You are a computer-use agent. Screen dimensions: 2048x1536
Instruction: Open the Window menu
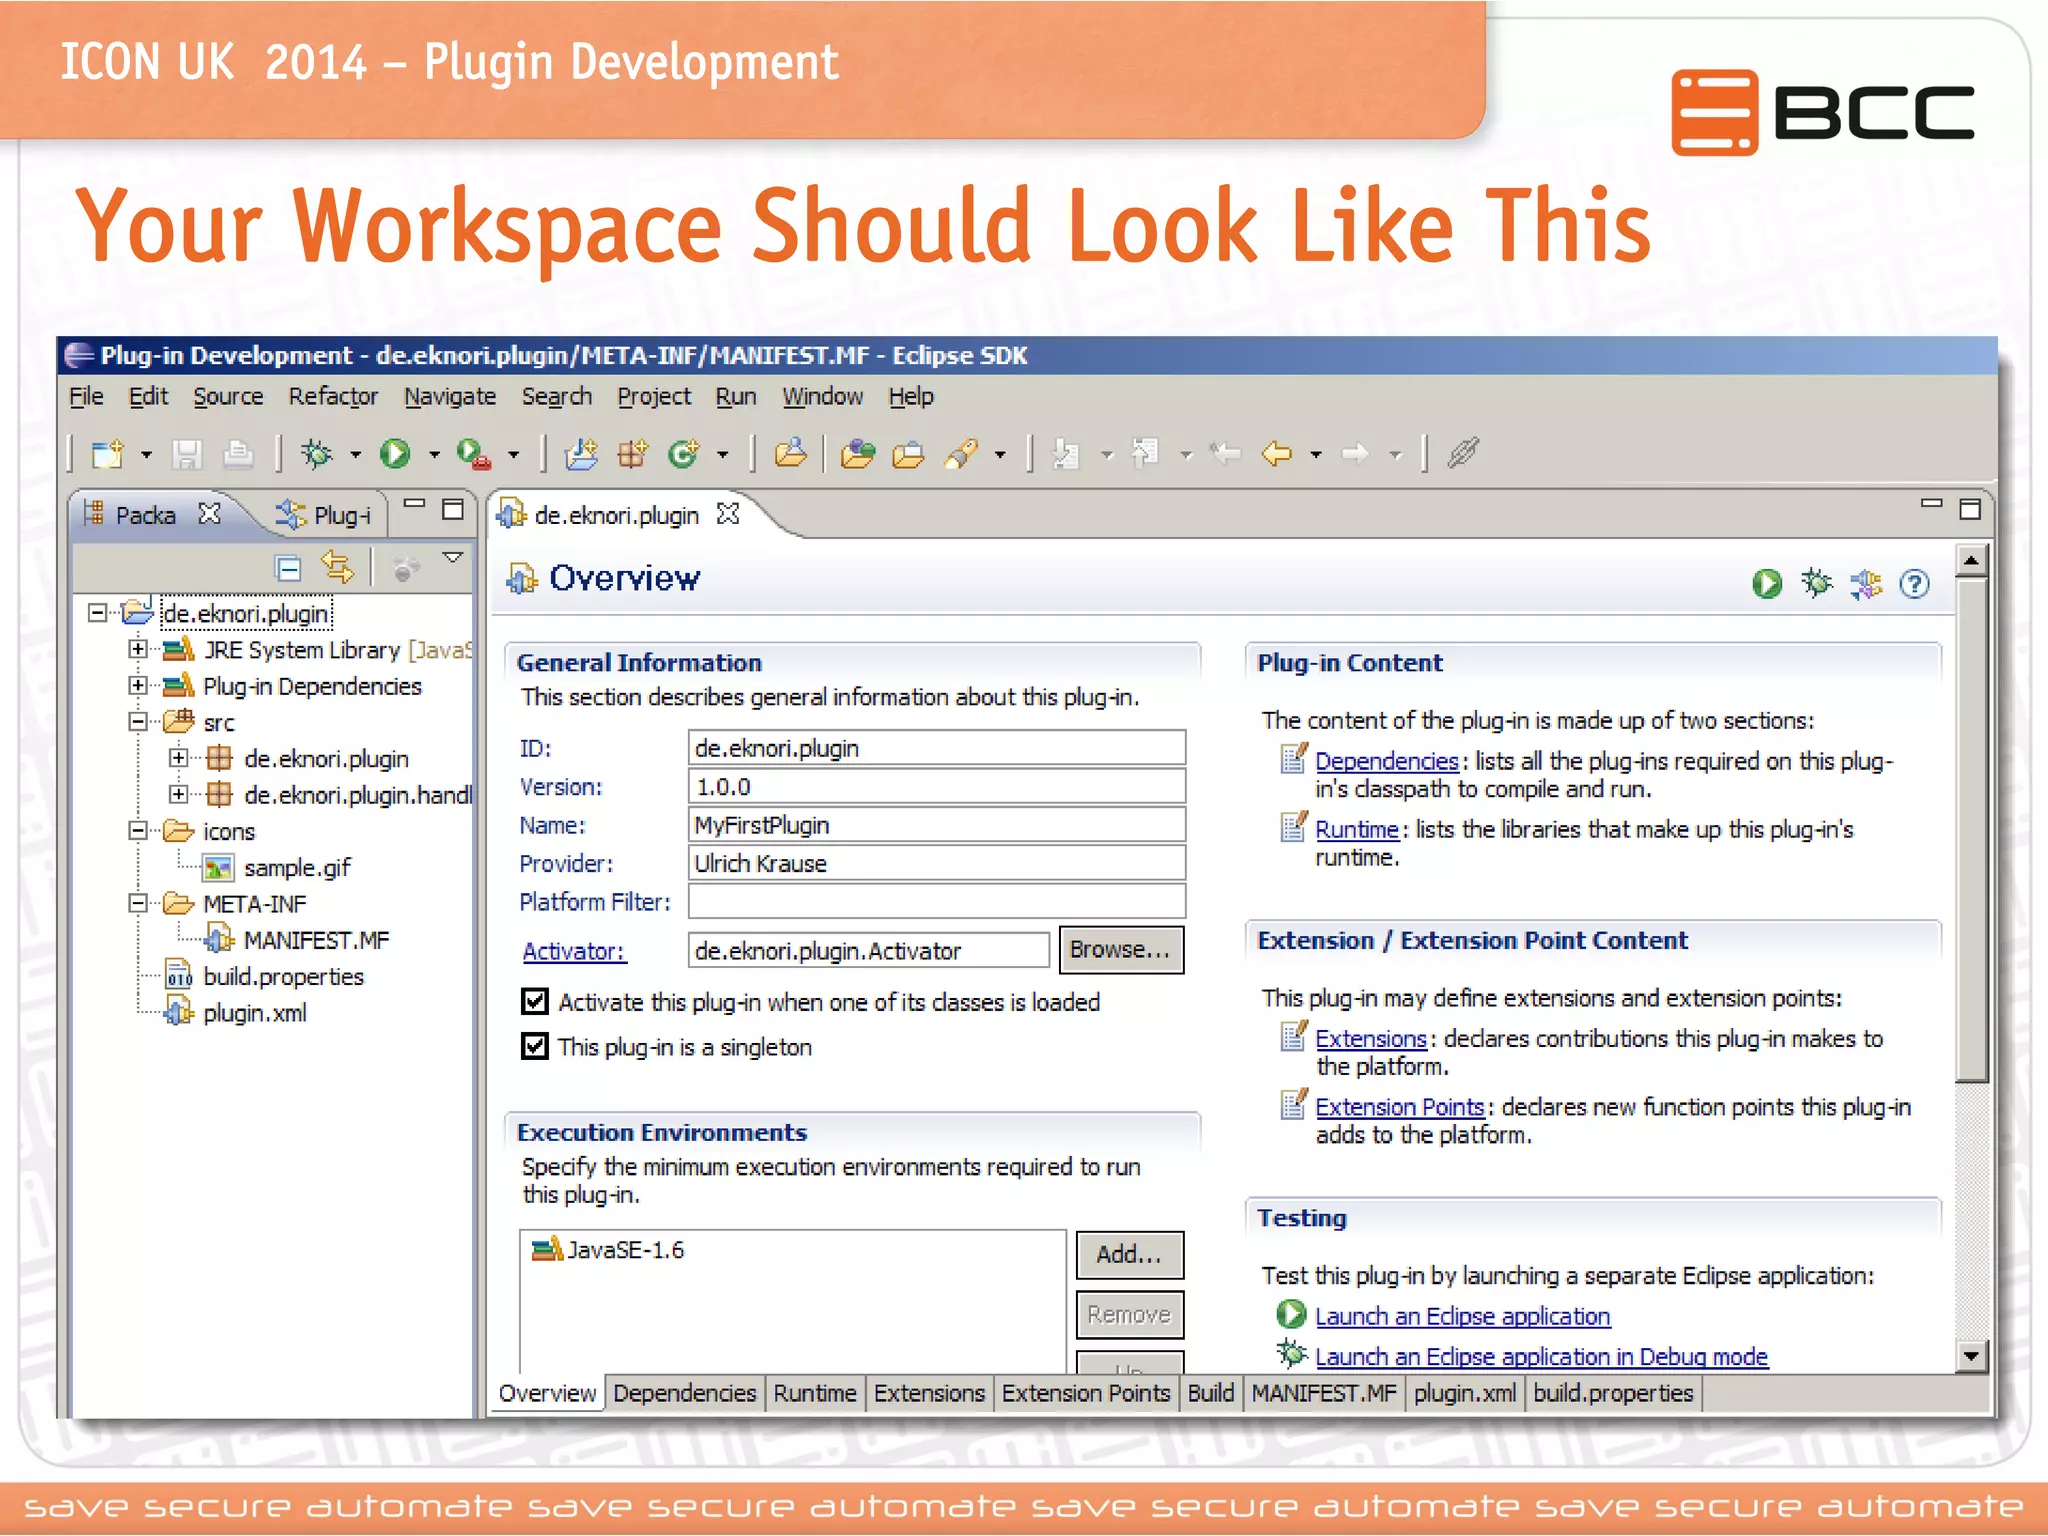[822, 397]
